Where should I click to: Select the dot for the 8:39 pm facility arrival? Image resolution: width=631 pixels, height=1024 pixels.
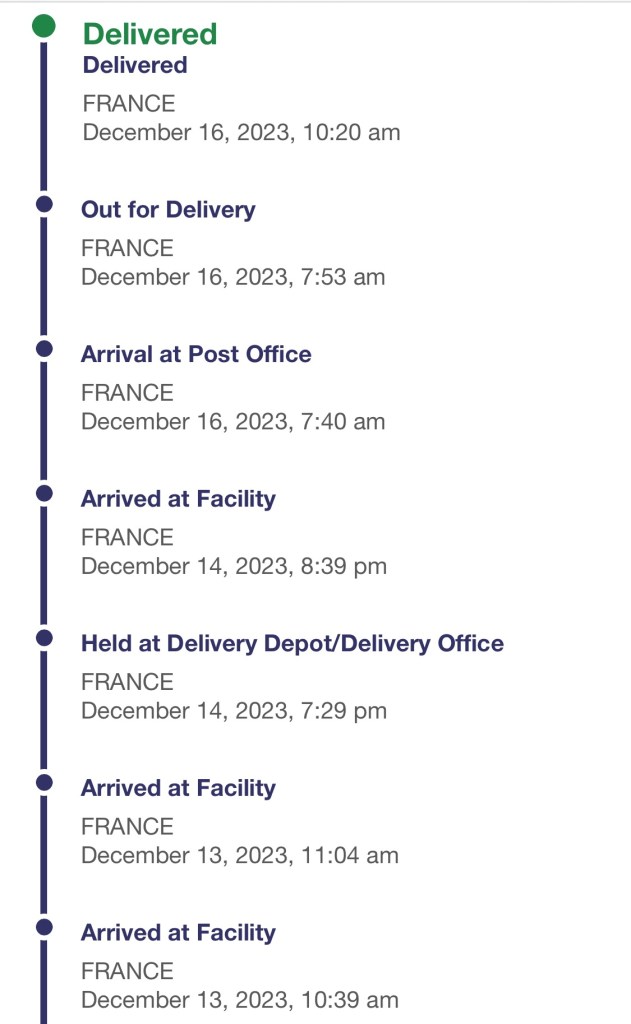coord(43,493)
